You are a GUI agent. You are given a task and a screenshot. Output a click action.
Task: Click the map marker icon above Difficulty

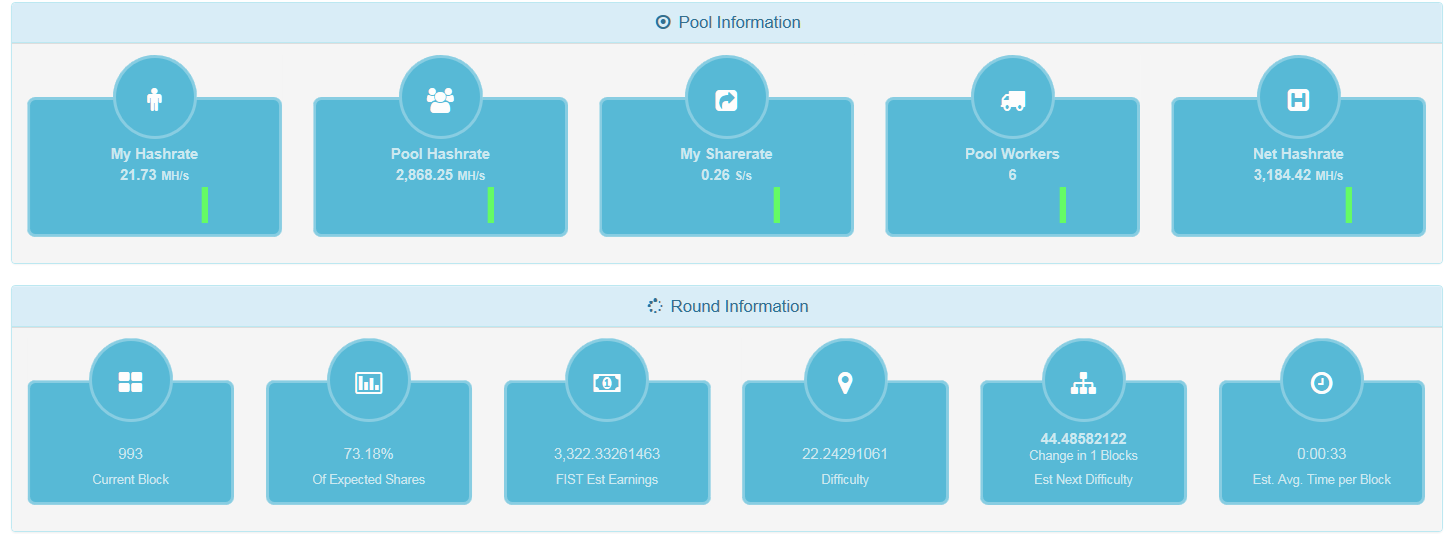(x=845, y=382)
